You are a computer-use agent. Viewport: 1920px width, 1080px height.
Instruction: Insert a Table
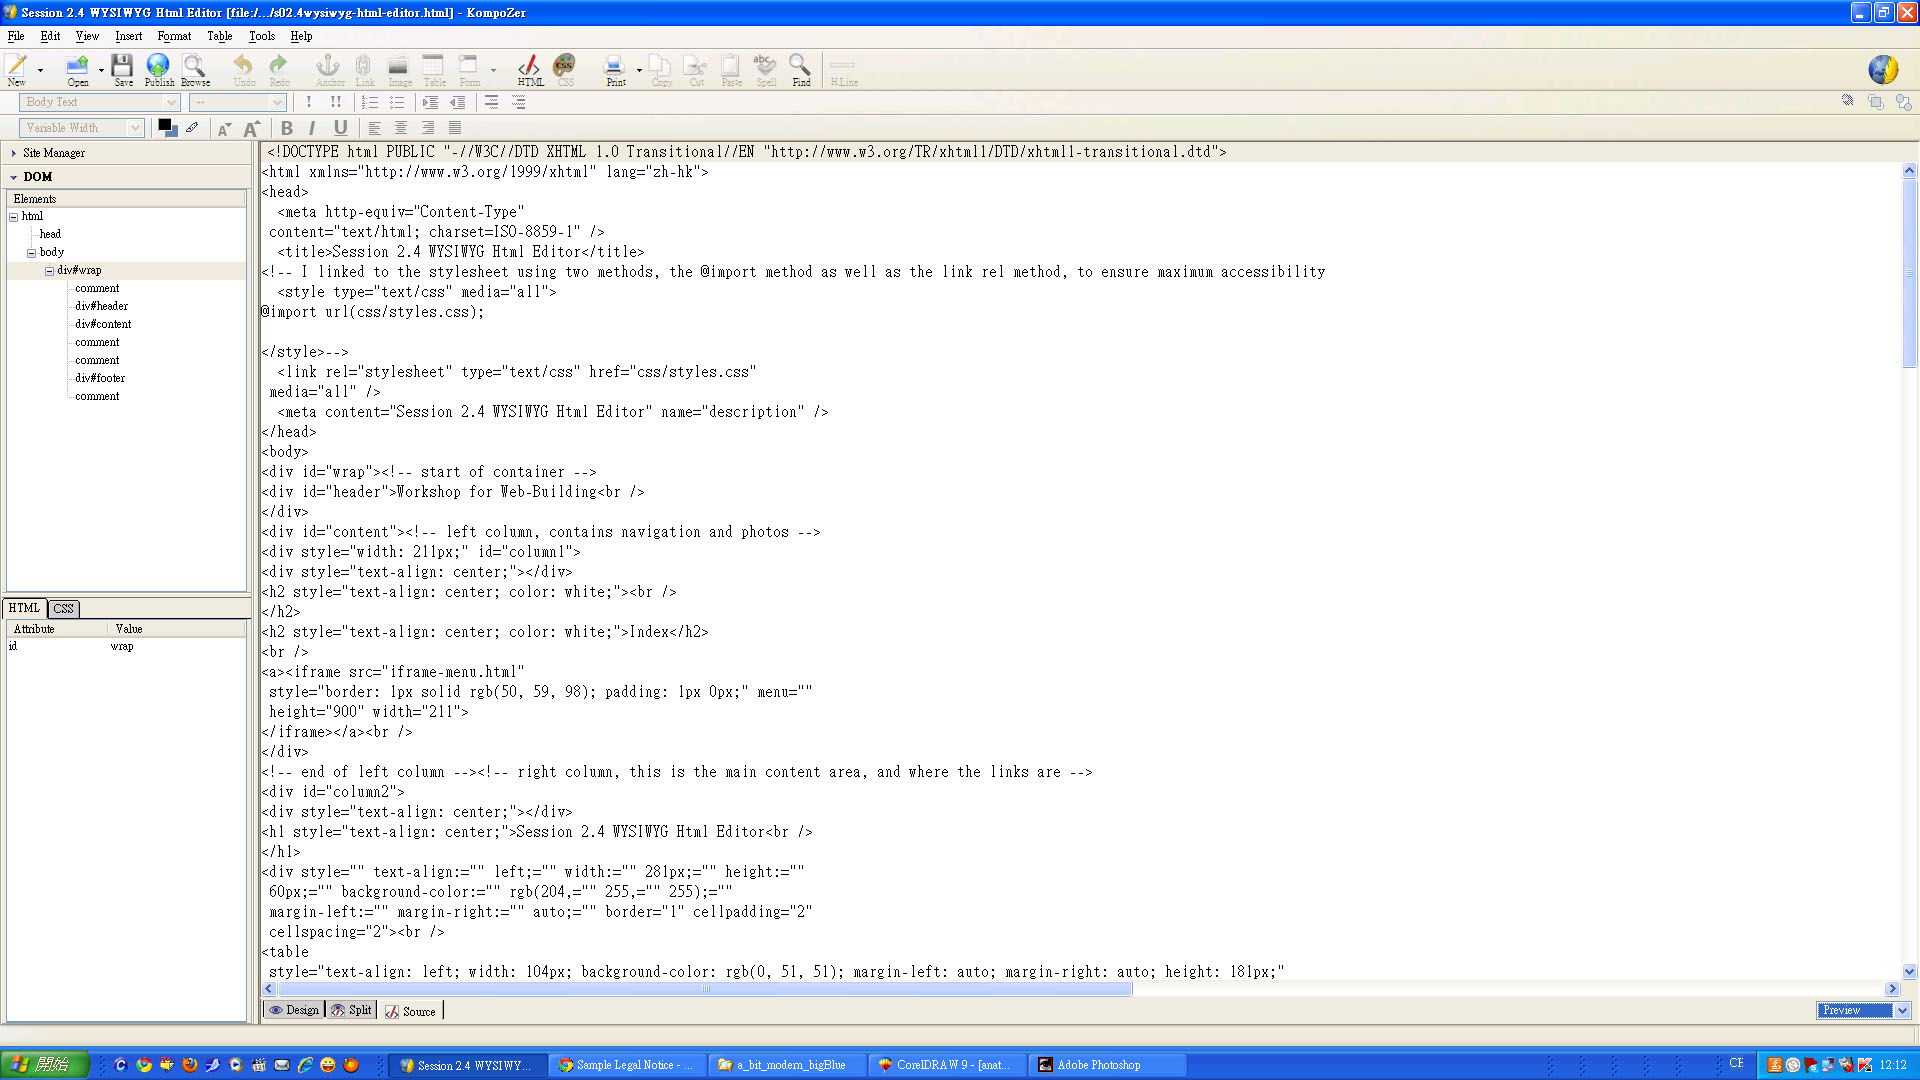coord(434,70)
